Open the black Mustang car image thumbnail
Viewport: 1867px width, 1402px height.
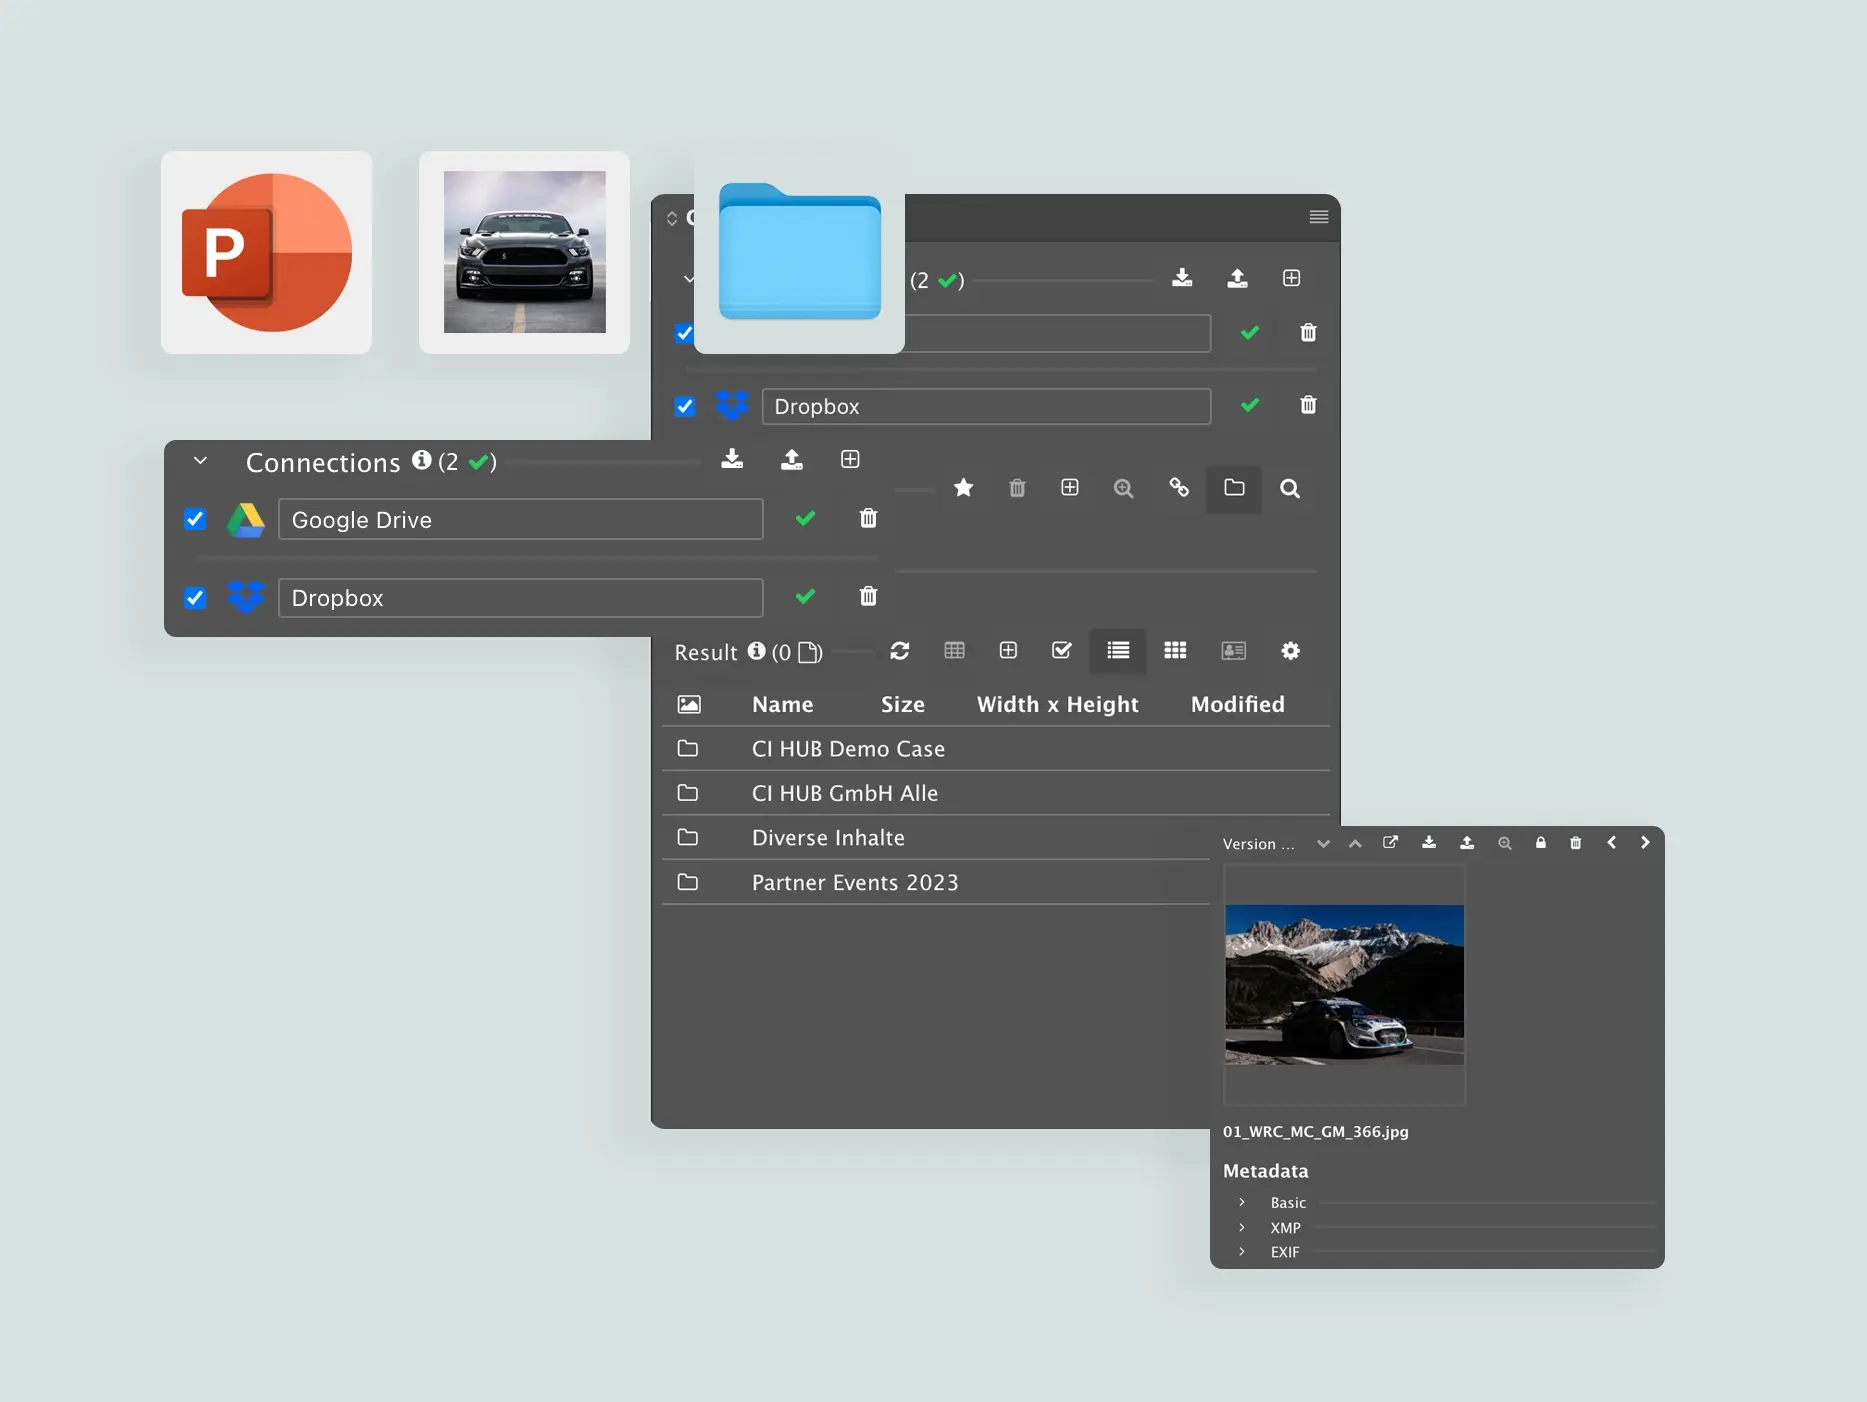pos(524,252)
